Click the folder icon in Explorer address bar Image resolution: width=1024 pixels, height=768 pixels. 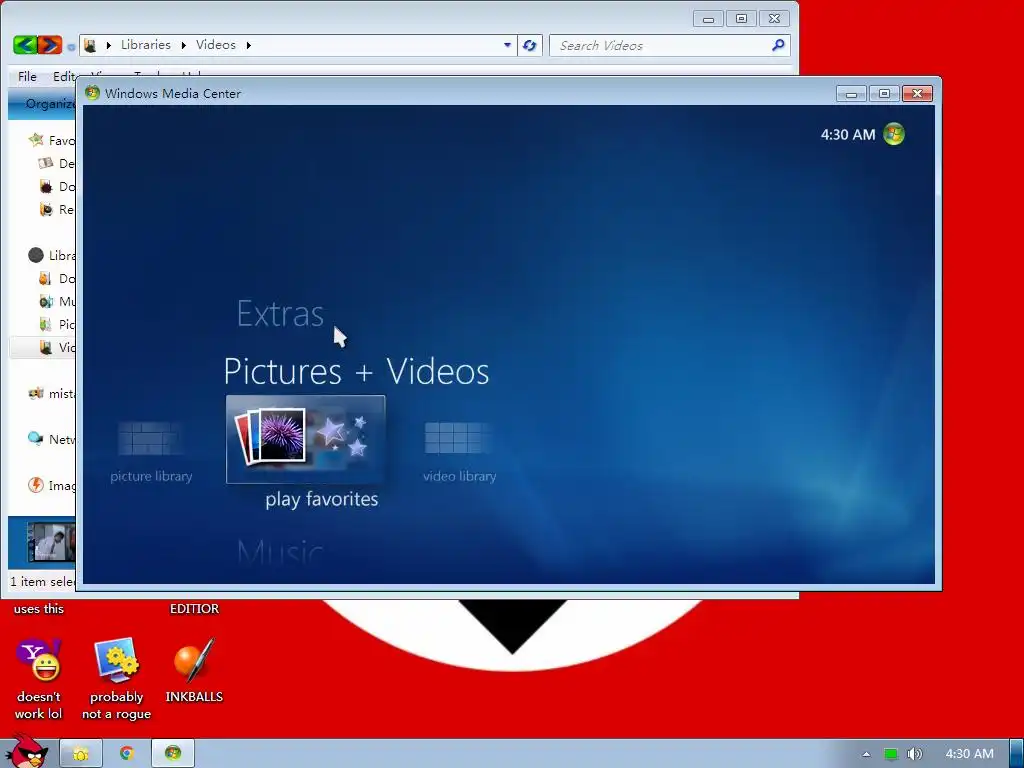coord(90,45)
